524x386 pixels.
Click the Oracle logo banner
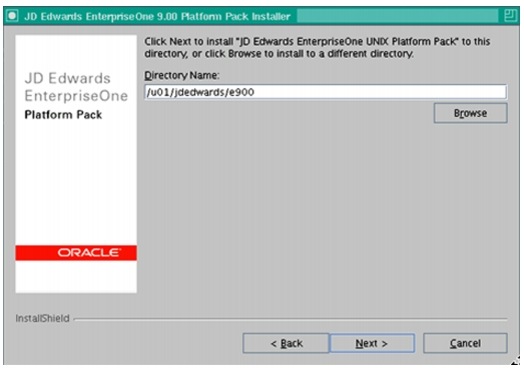coord(76,253)
